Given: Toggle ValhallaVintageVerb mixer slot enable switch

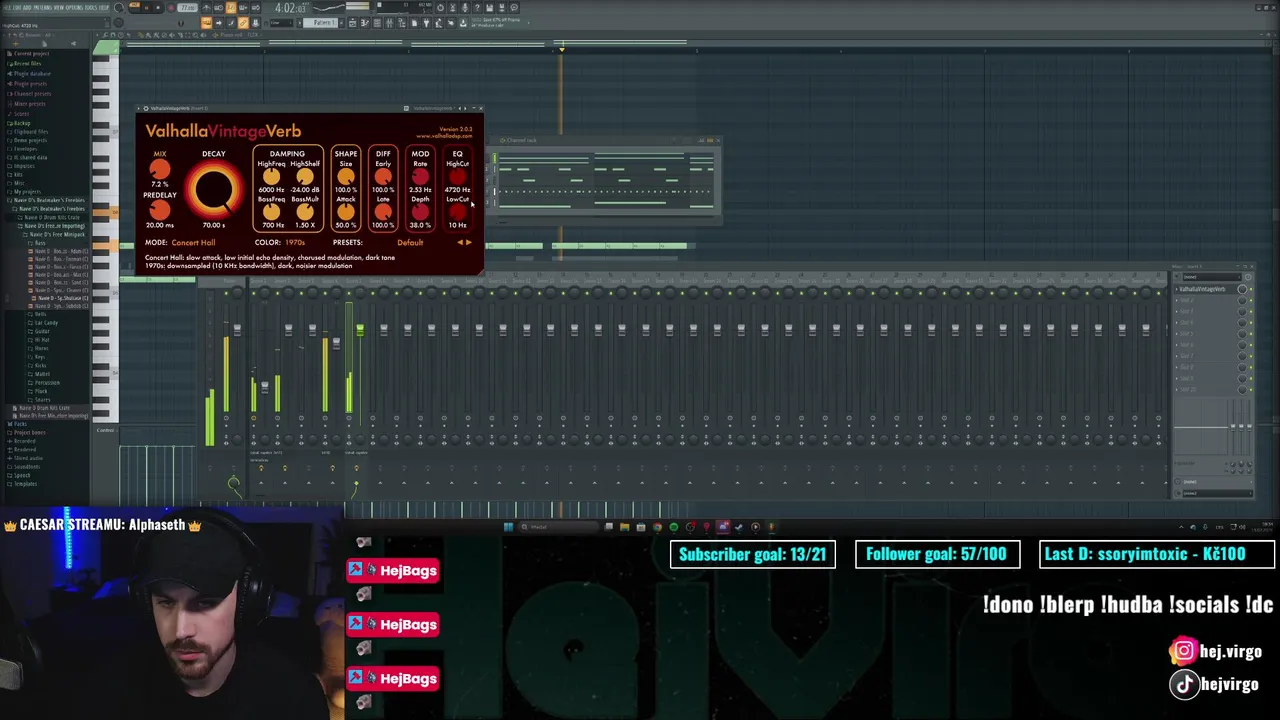Looking at the screenshot, I should click(x=1251, y=289).
